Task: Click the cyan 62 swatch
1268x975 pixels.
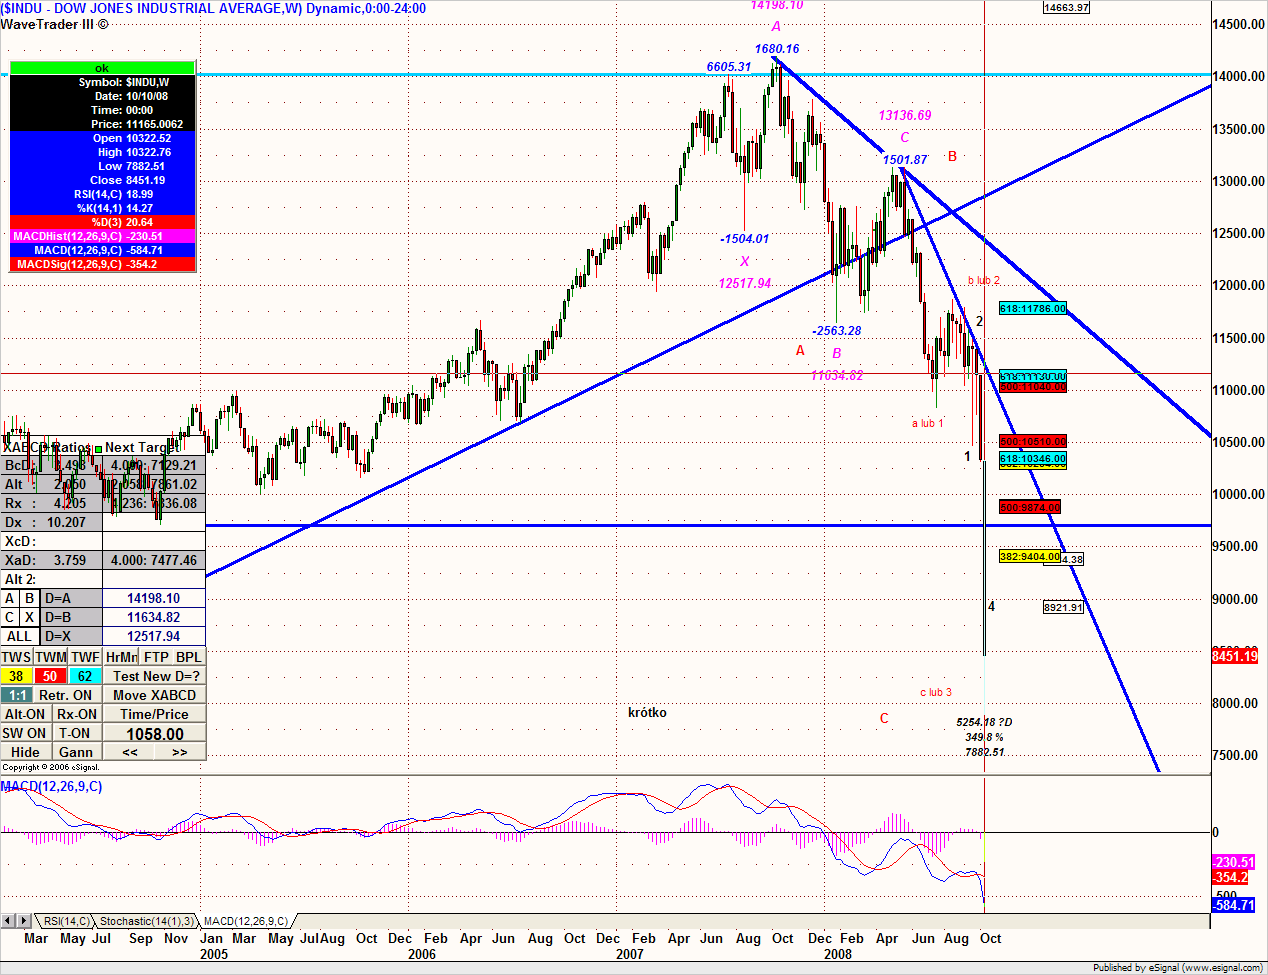Action: click(85, 676)
